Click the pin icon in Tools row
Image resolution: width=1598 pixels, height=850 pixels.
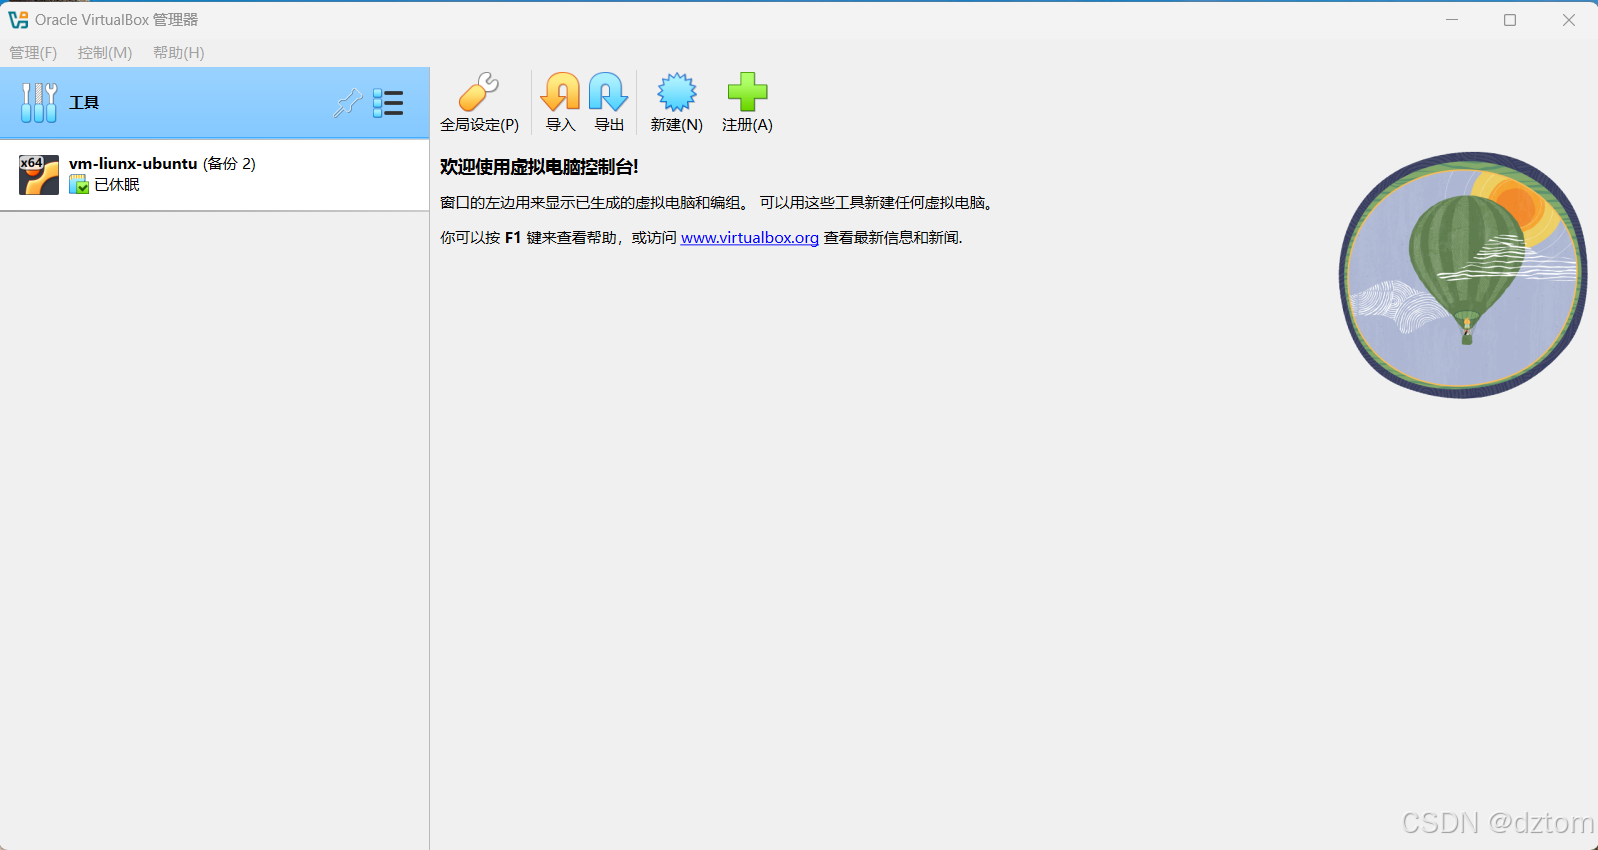pyautogui.click(x=347, y=103)
